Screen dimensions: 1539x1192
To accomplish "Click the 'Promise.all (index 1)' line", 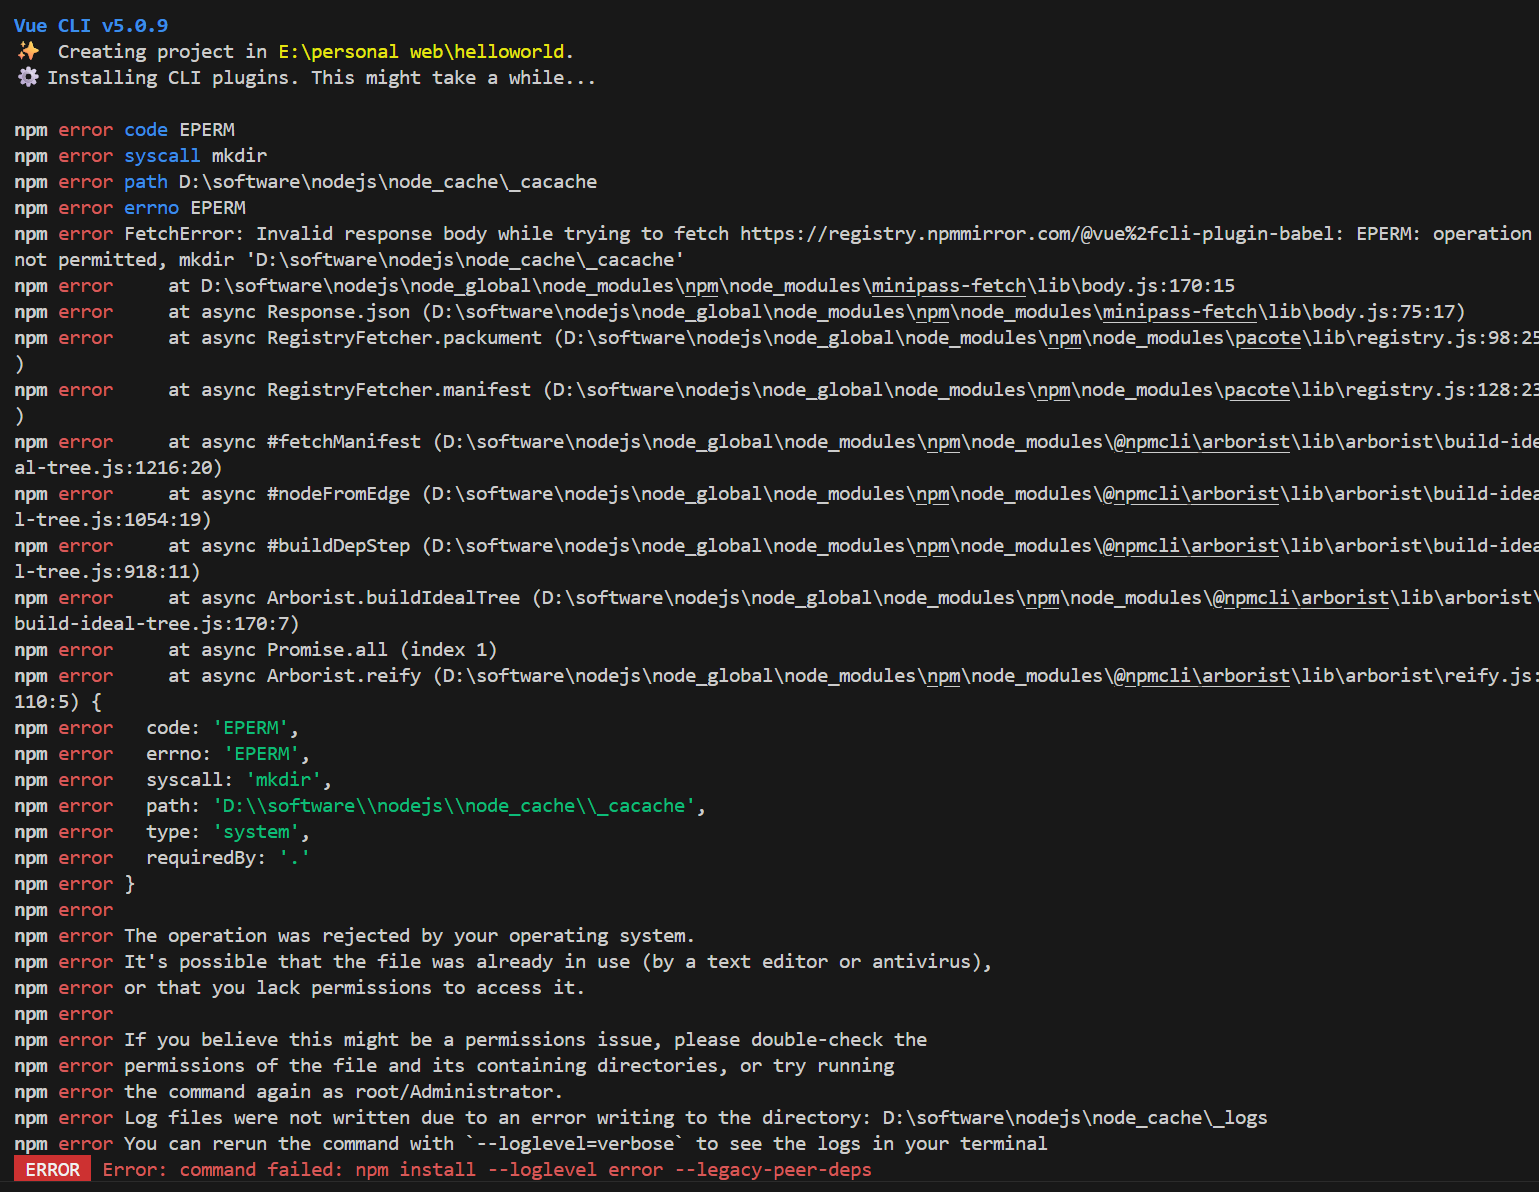I will (x=256, y=649).
